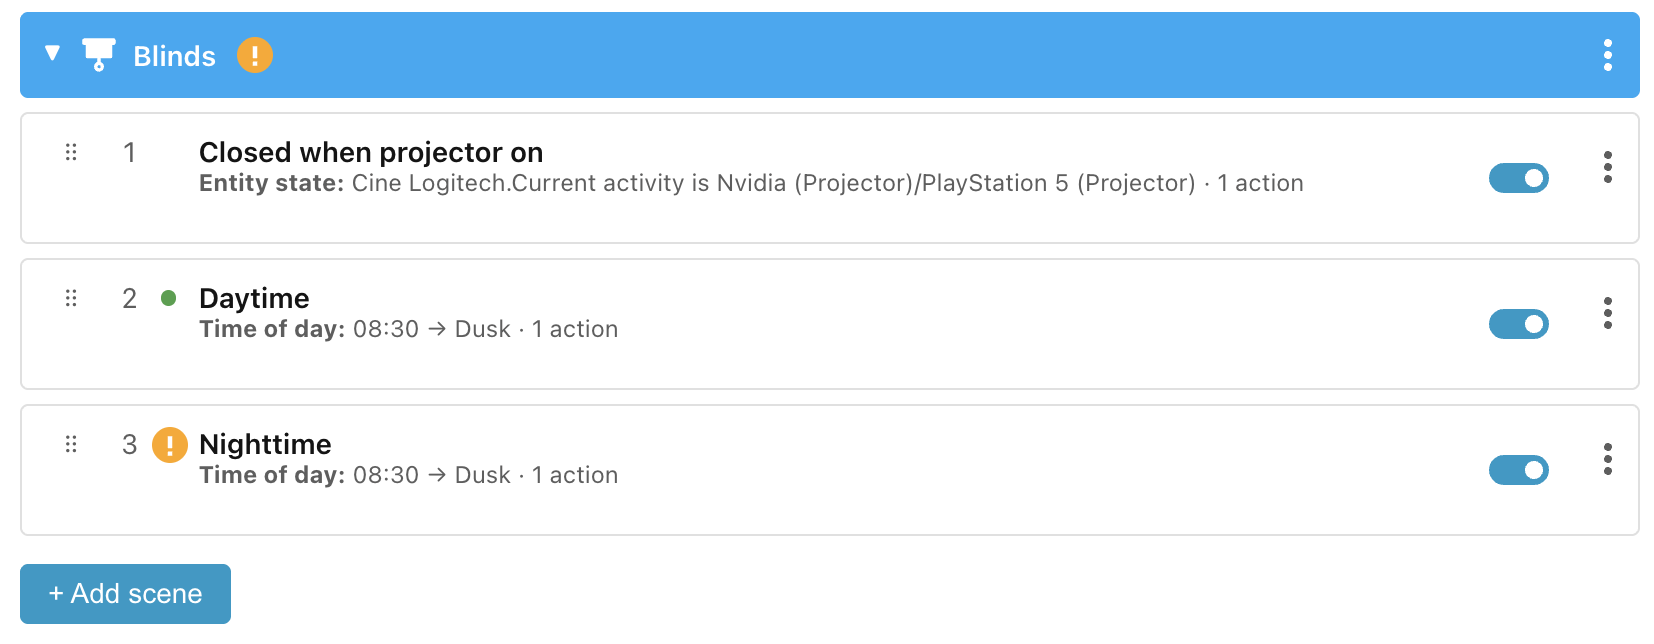1654x644 pixels.
Task: Open the Daytime scene title
Action: coord(254,298)
